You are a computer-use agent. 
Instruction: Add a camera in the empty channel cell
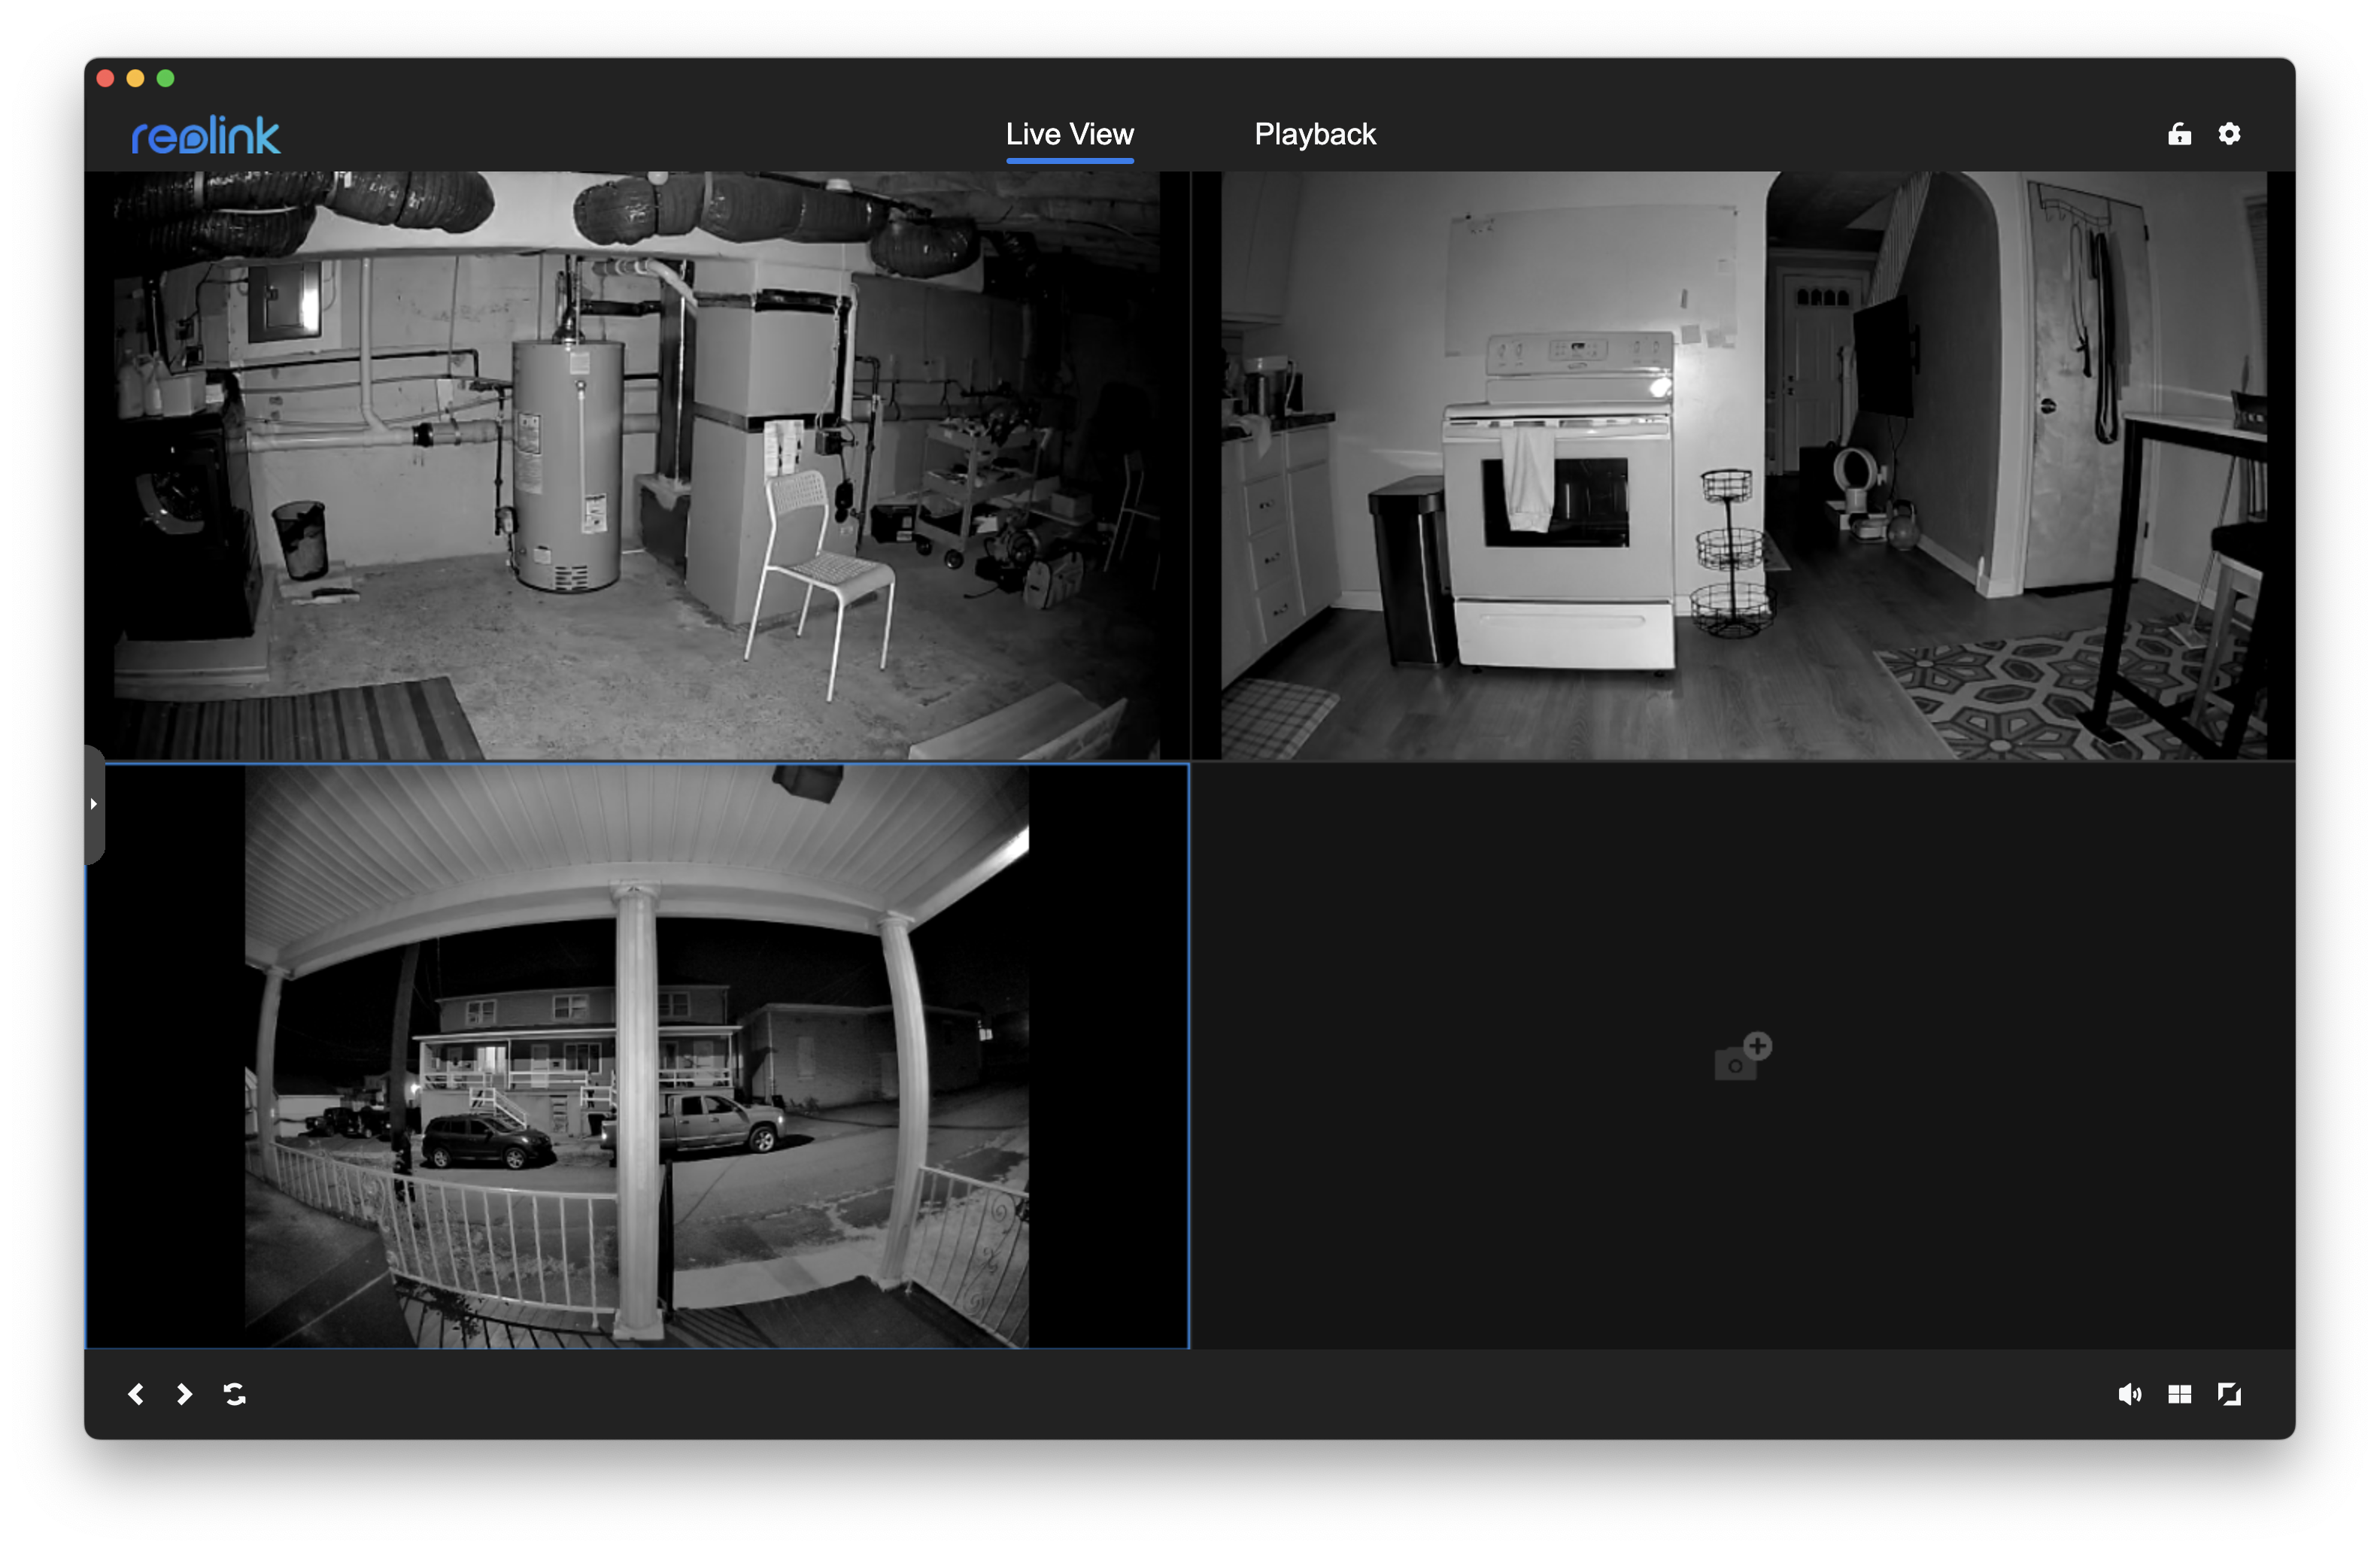point(1742,1056)
